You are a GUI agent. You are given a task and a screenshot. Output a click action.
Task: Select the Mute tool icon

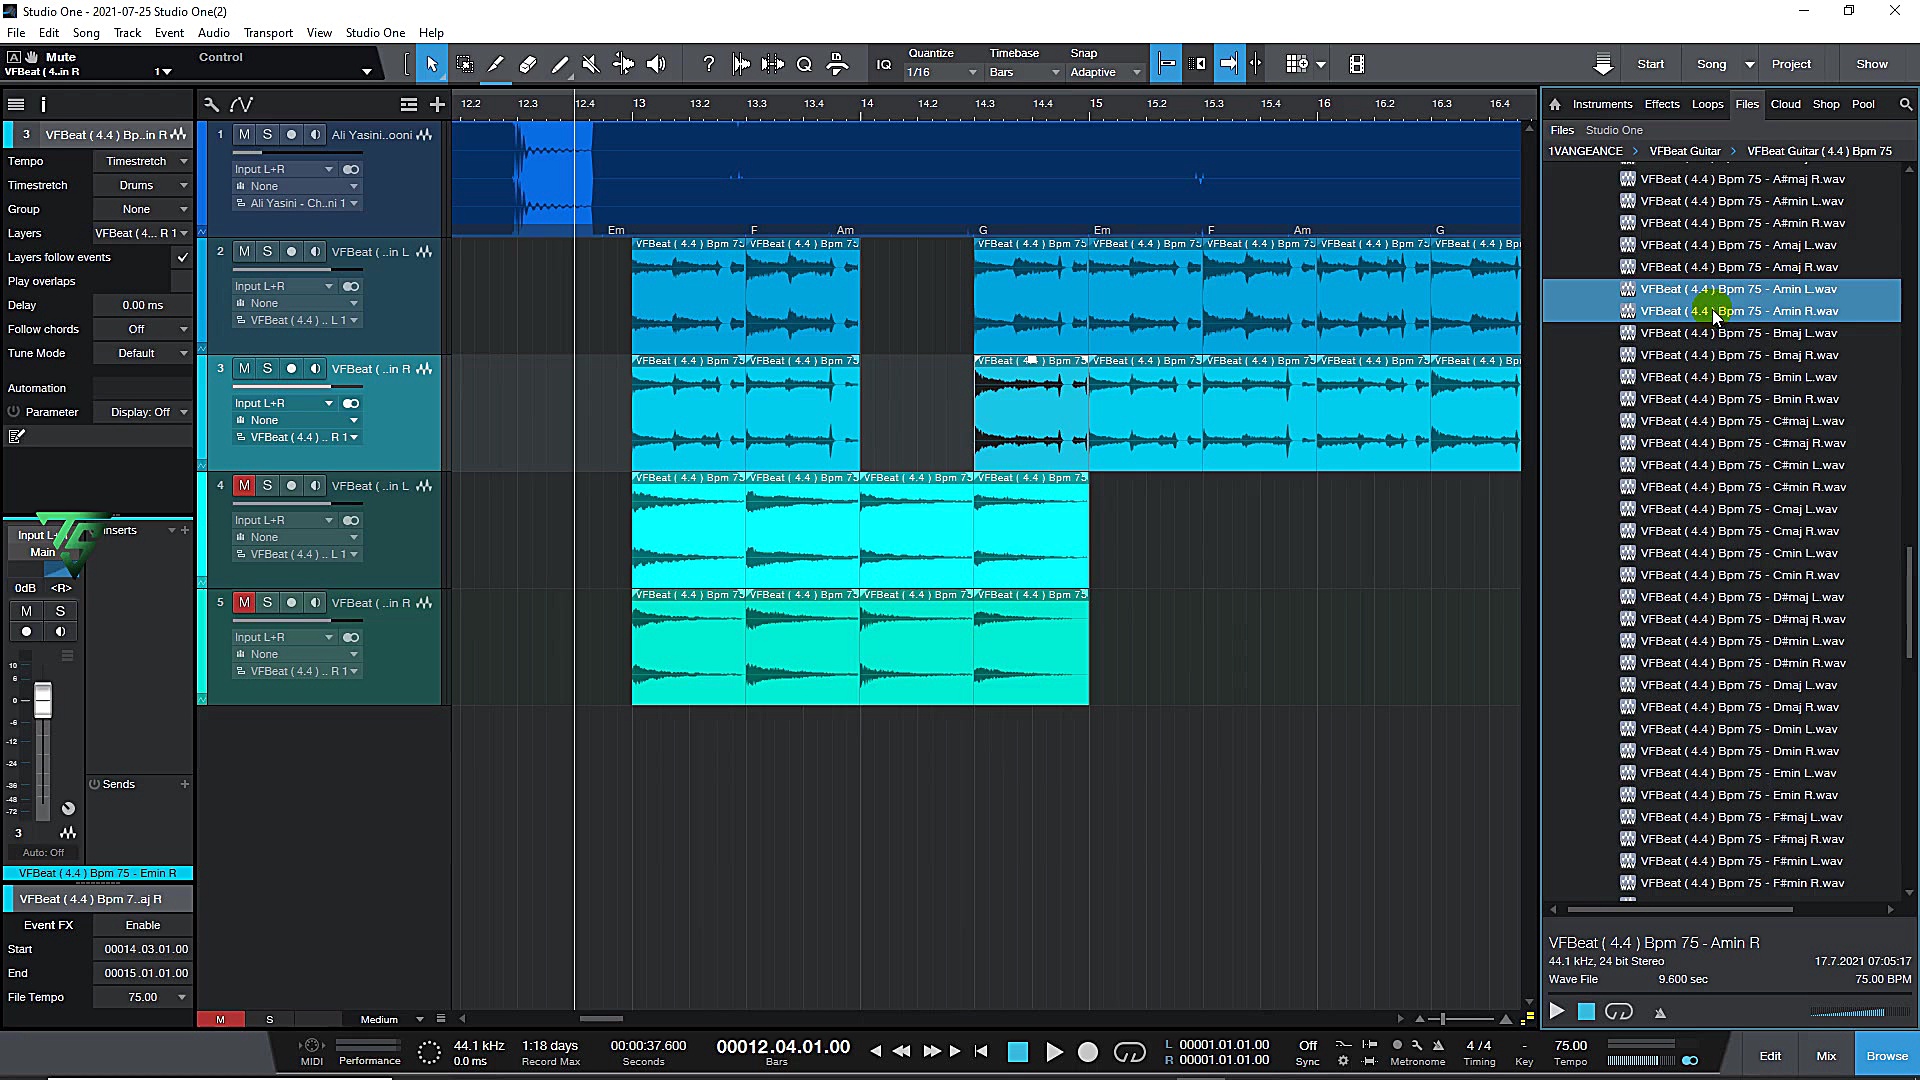(x=591, y=64)
